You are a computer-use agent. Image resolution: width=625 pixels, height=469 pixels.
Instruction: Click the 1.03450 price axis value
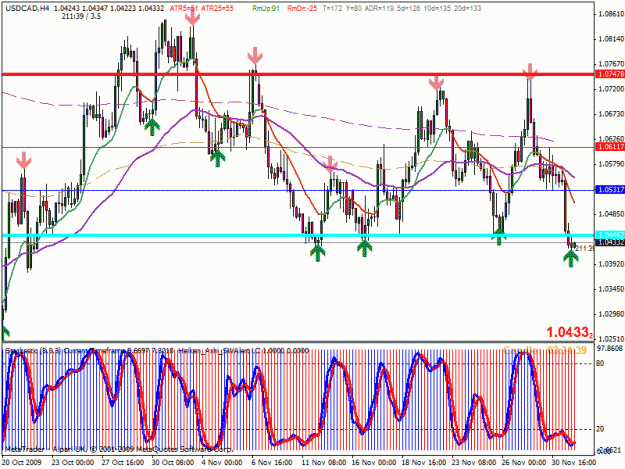(x=611, y=289)
